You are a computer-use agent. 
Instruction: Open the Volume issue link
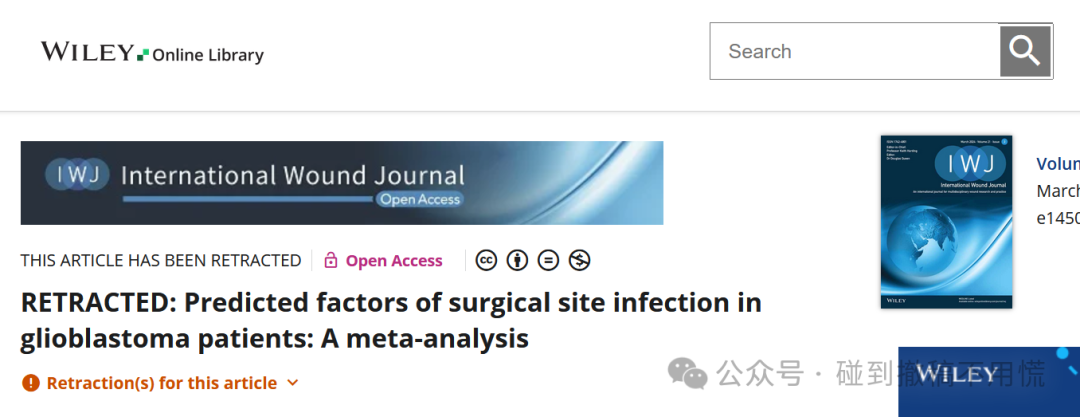[x=1058, y=164]
